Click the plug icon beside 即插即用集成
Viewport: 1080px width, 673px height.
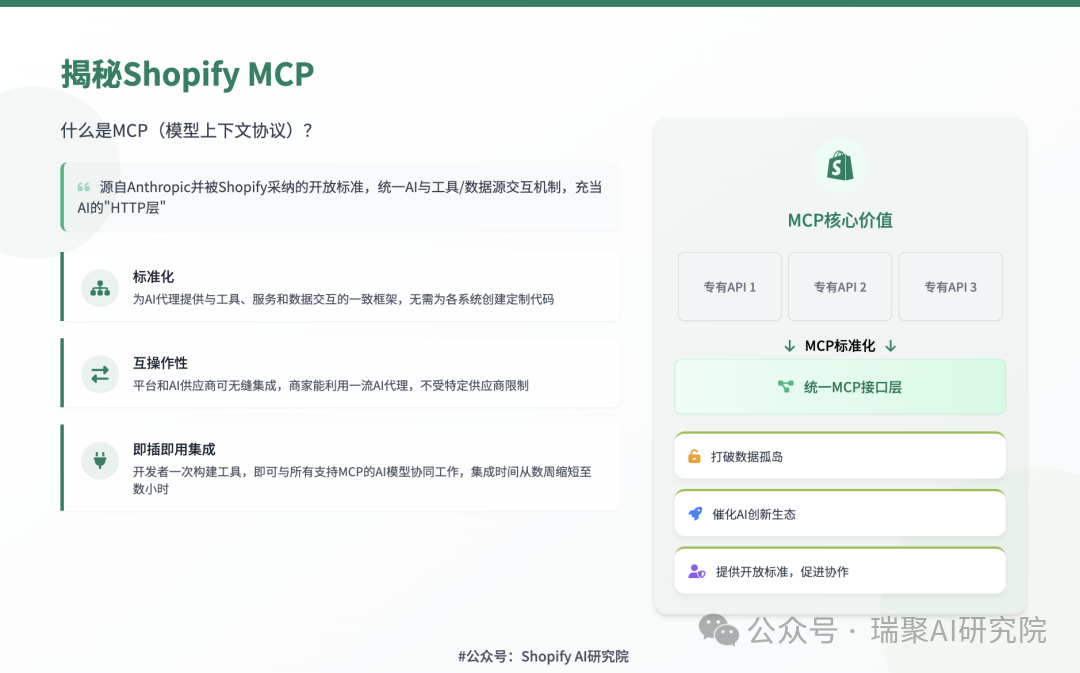coord(100,460)
